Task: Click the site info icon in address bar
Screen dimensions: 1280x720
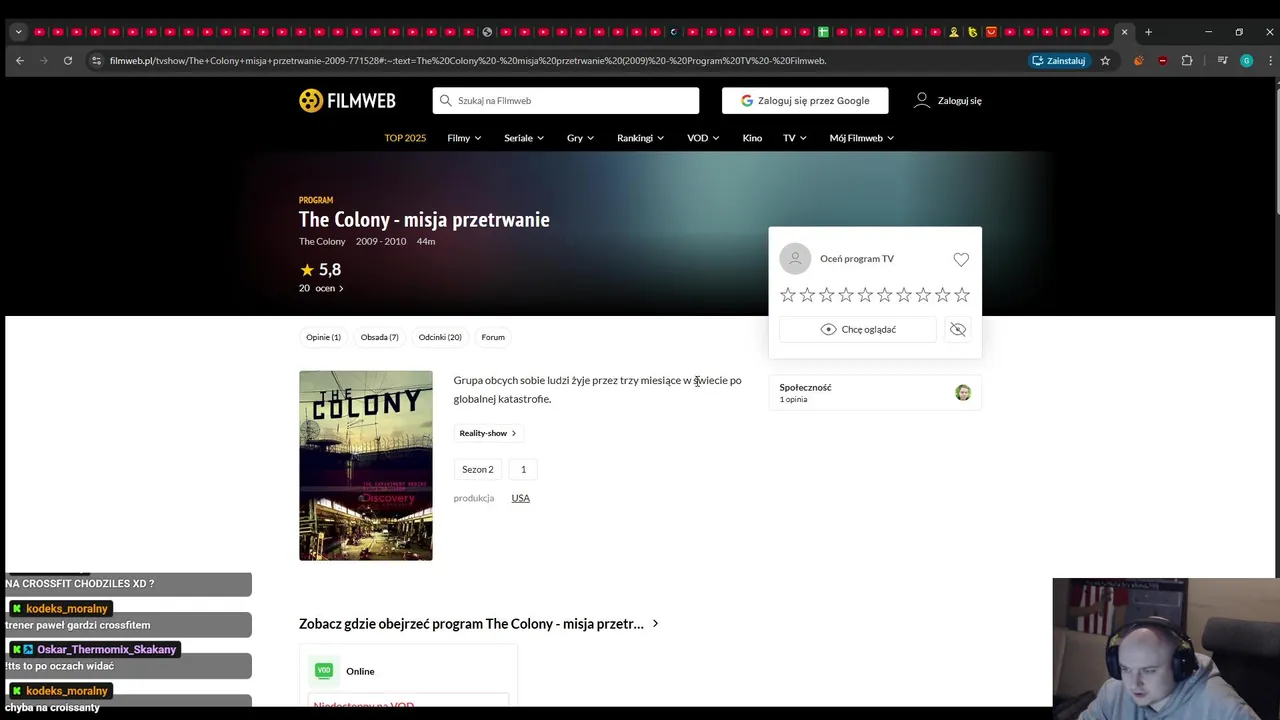Action: [x=96, y=60]
